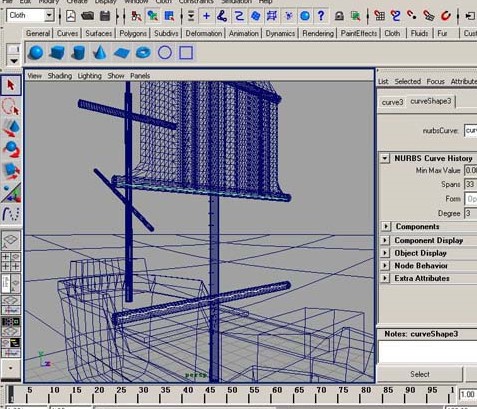Create a NURBS circle from the shelf
Image resolution: width=477 pixels, height=409 pixels.
point(165,53)
